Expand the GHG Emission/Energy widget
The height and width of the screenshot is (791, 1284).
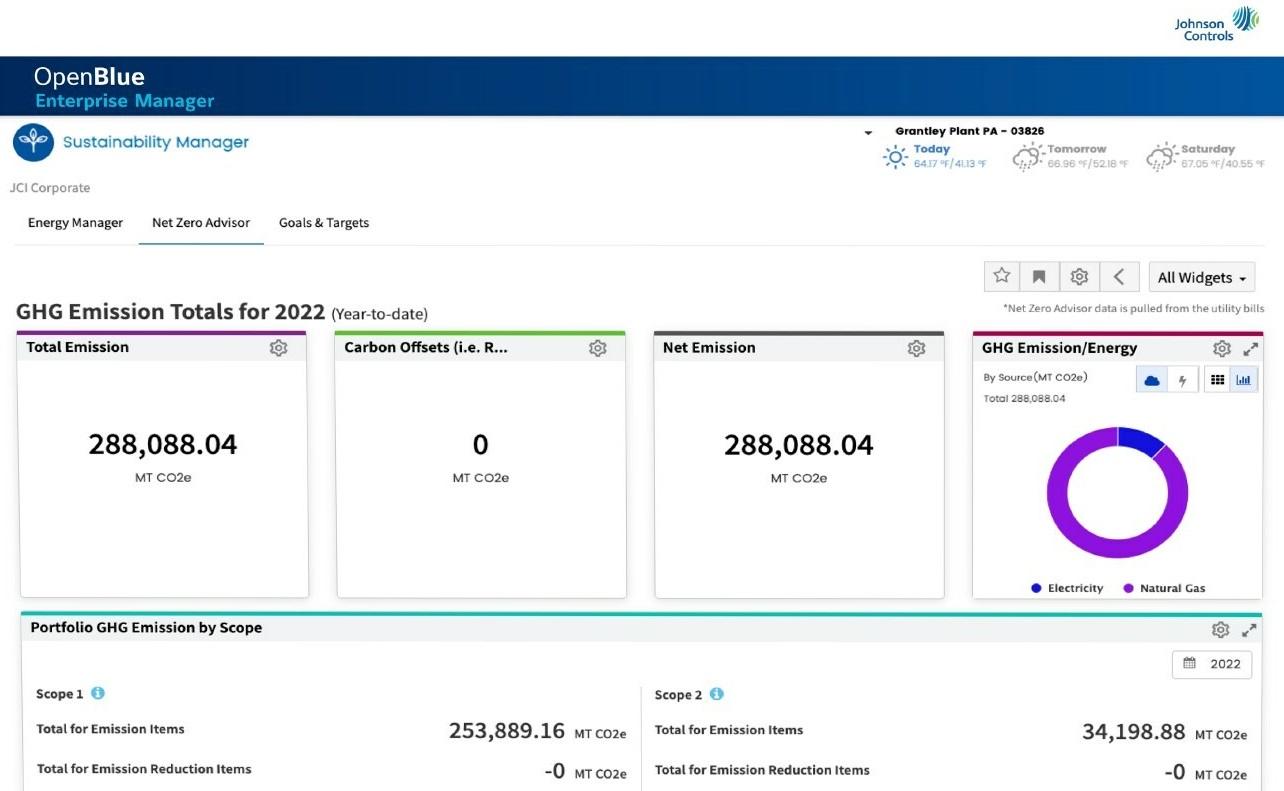[1250, 349]
